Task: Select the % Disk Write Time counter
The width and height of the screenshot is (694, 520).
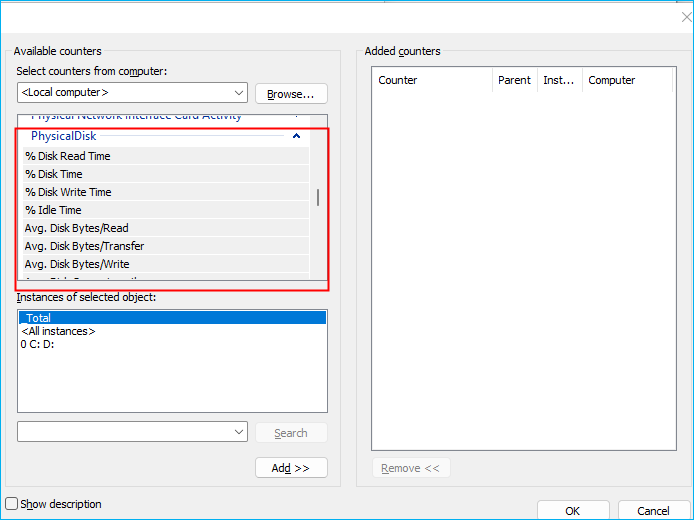Action: point(166,192)
